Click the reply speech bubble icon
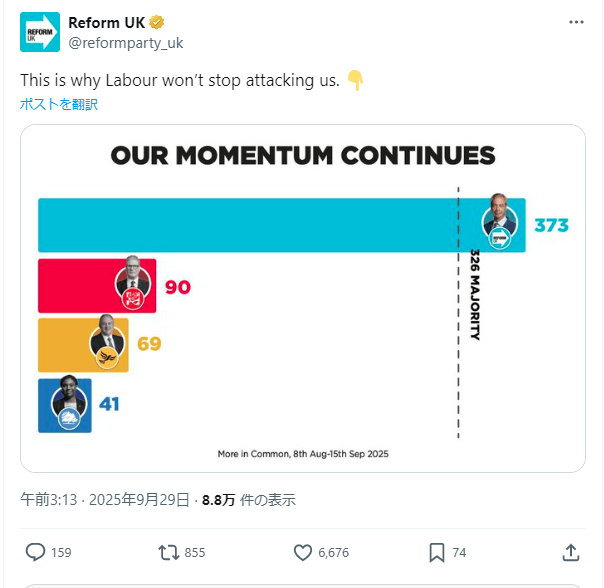Image resolution: width=604 pixels, height=588 pixels. (x=35, y=552)
